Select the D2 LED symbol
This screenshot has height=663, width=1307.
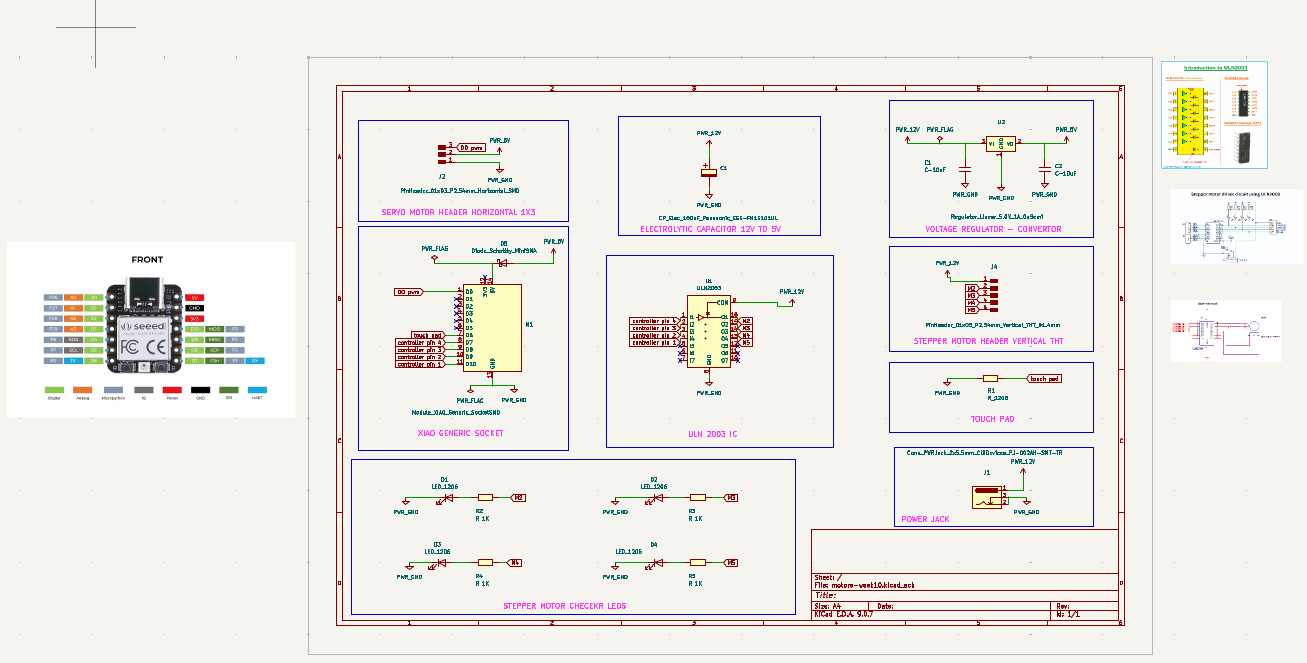pos(654,497)
